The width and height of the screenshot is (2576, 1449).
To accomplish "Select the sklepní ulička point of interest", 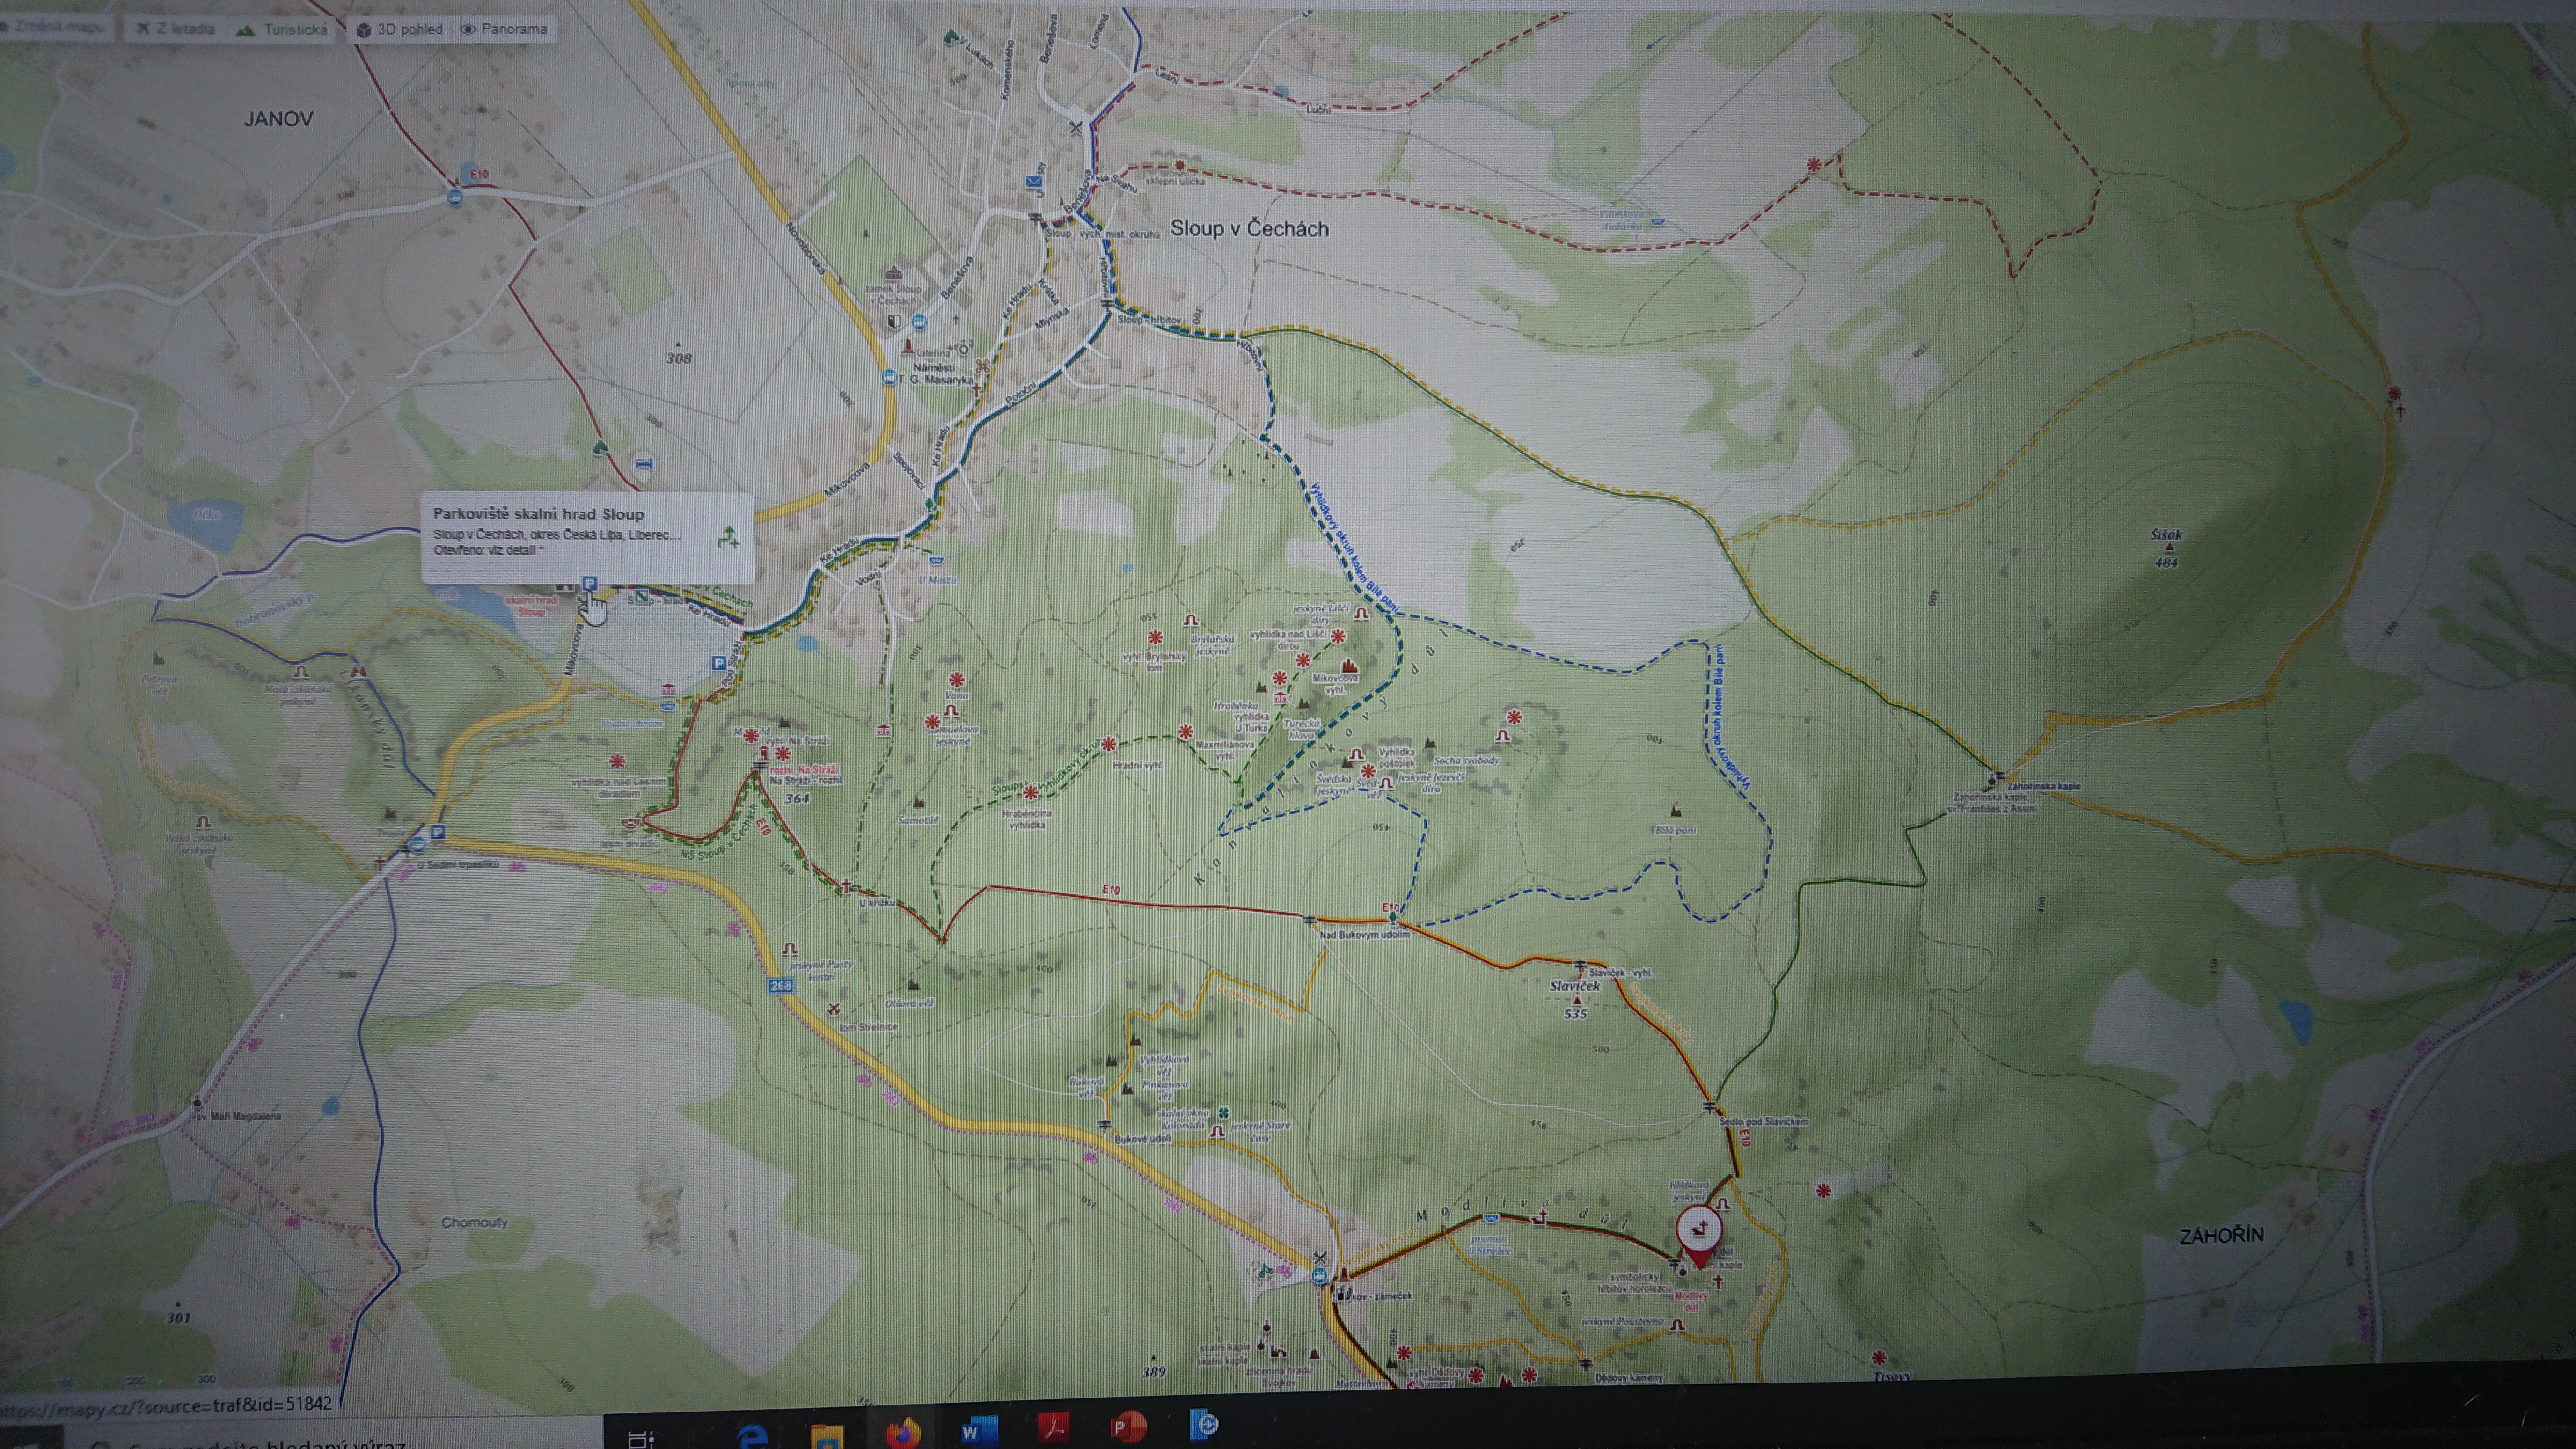I will click(1181, 166).
